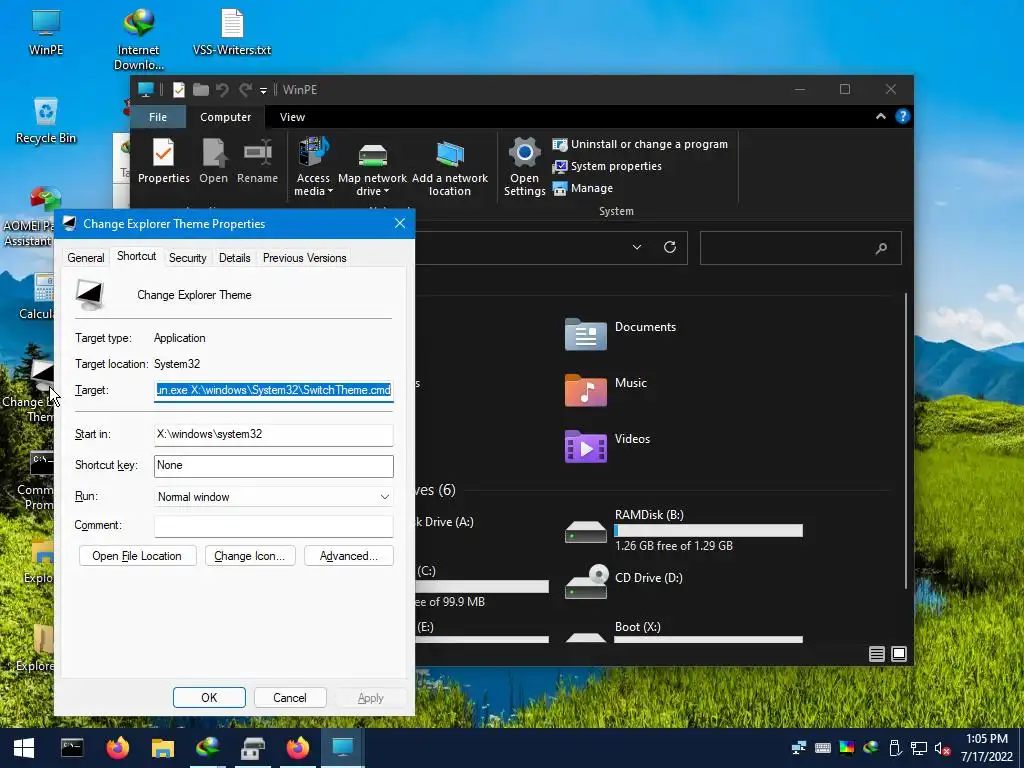Open the File menu in WinPE window

tap(158, 117)
